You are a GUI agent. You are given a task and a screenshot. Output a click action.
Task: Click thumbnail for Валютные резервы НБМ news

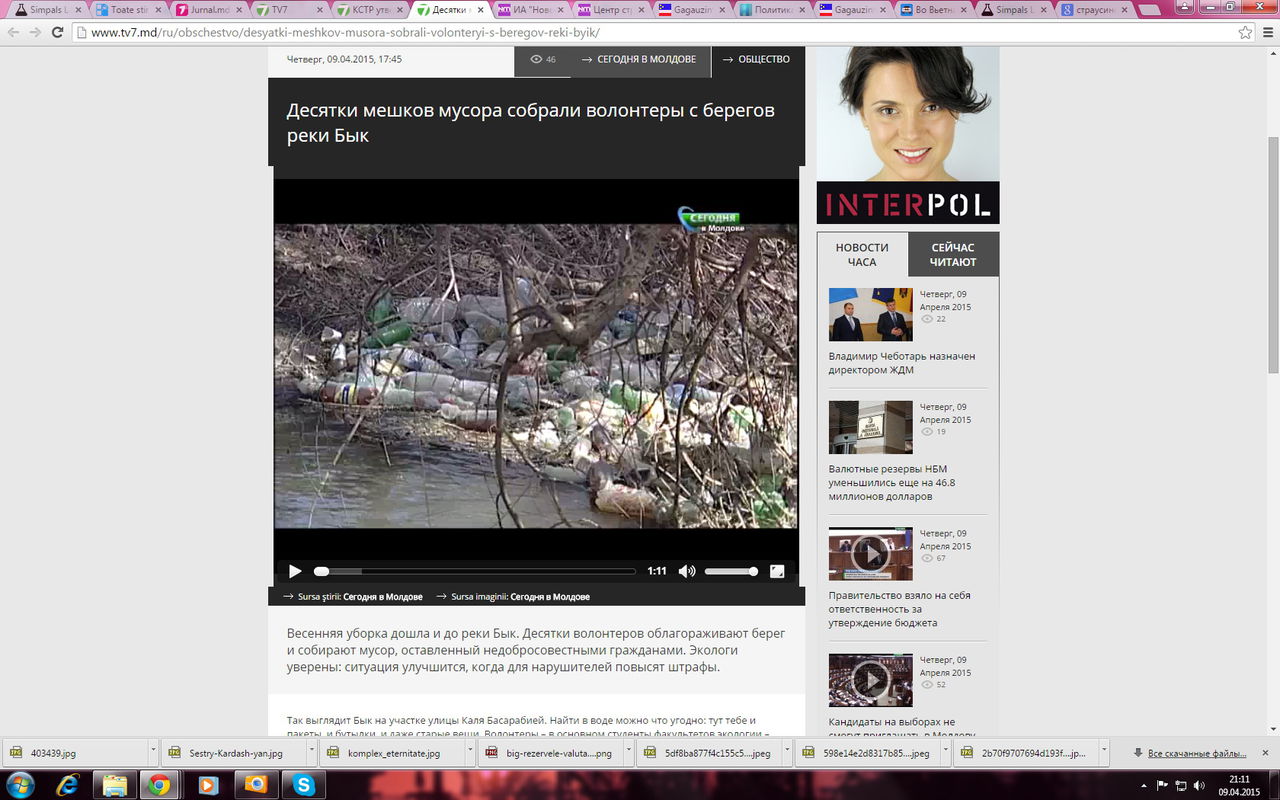click(871, 427)
